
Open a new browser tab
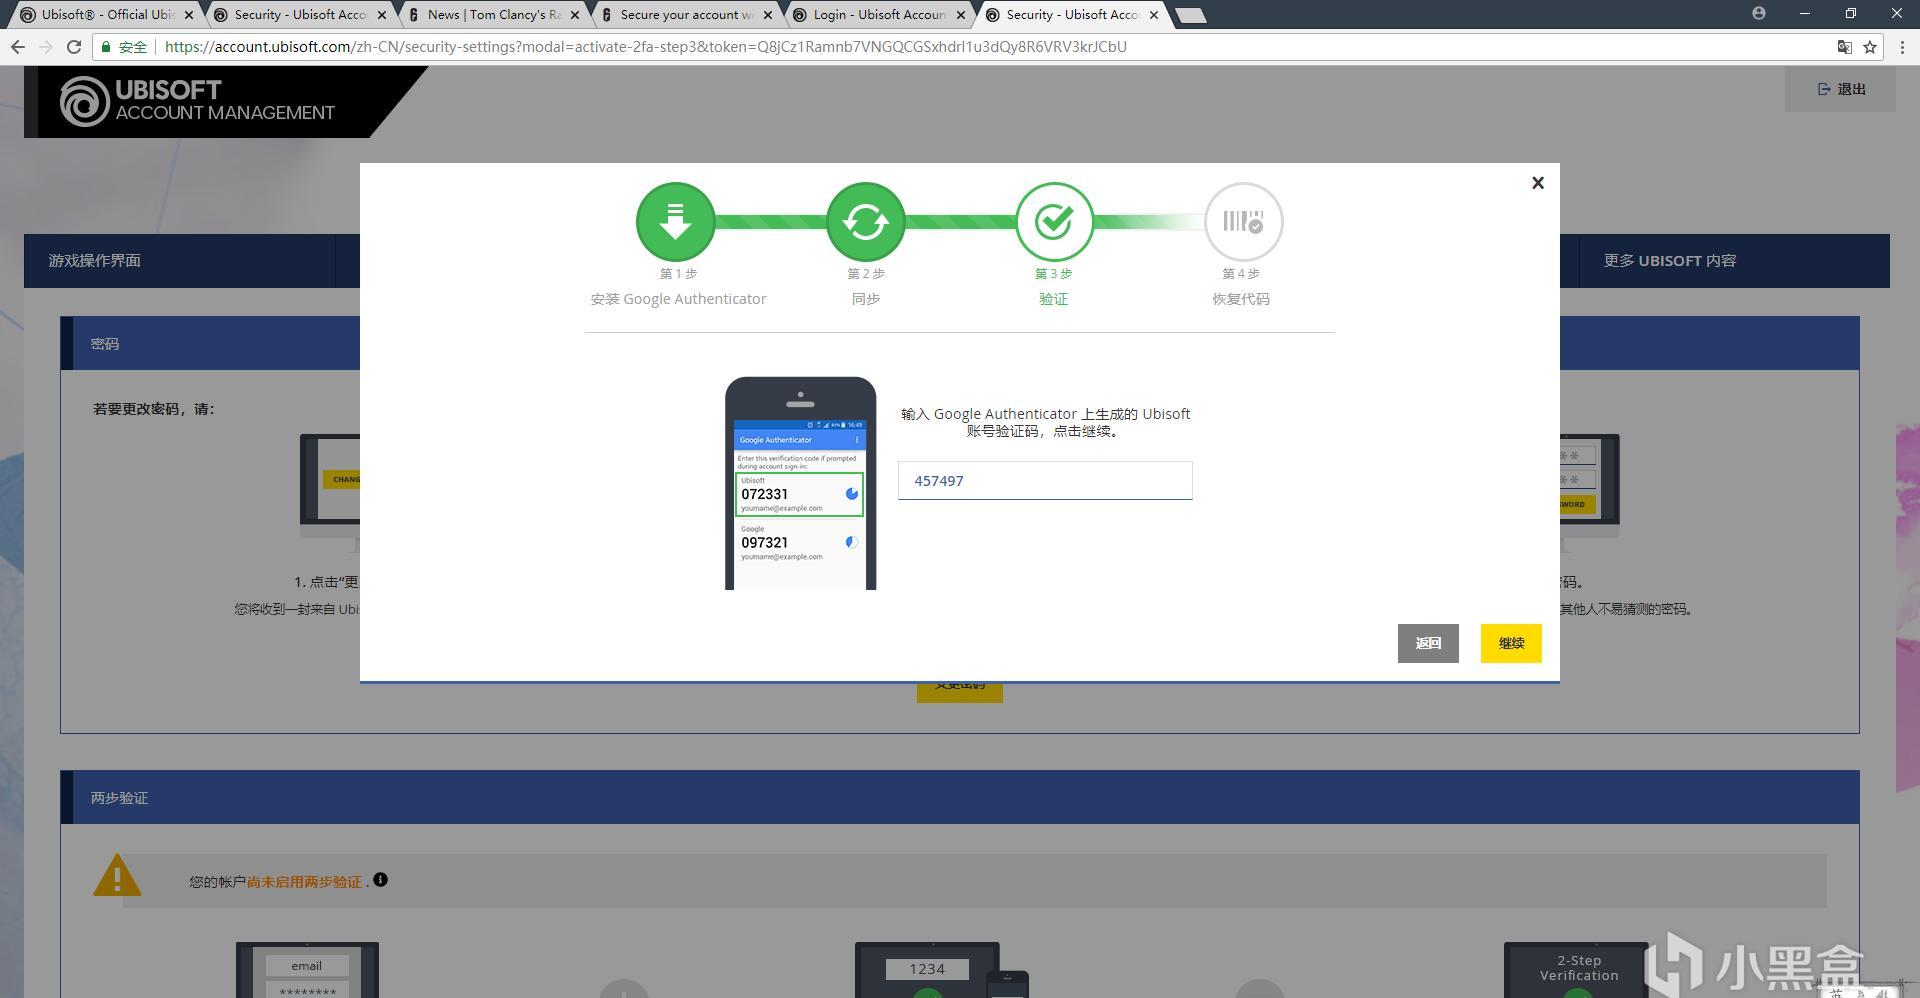pyautogui.click(x=1190, y=15)
